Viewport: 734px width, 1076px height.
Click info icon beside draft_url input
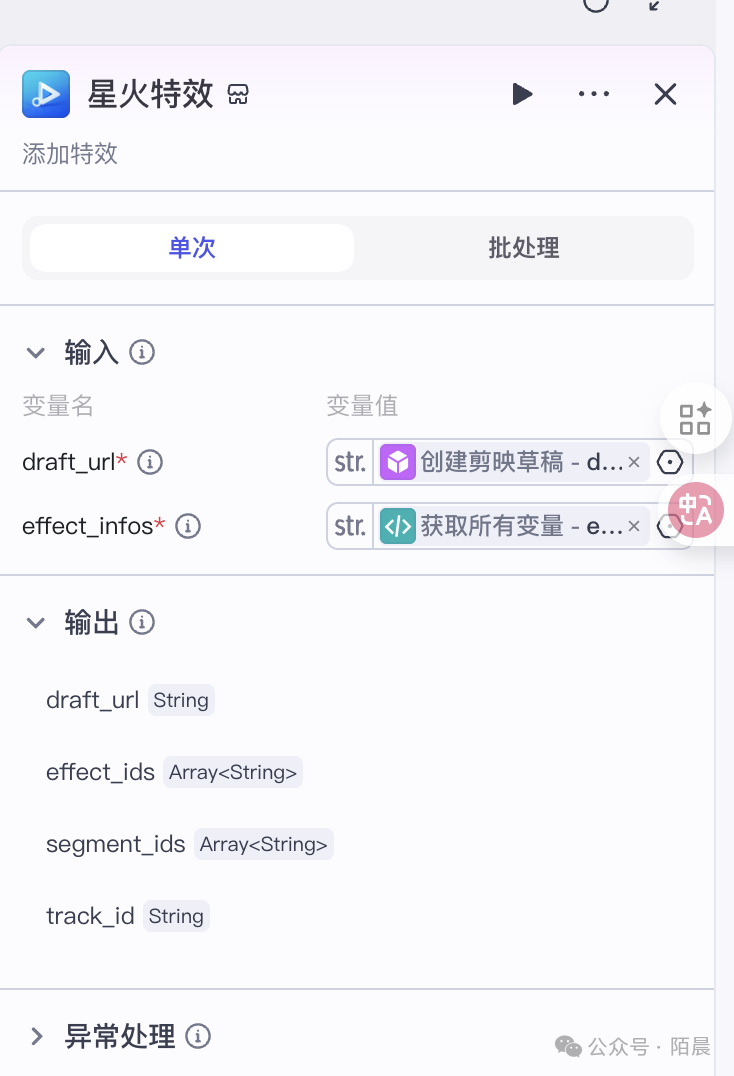click(150, 462)
